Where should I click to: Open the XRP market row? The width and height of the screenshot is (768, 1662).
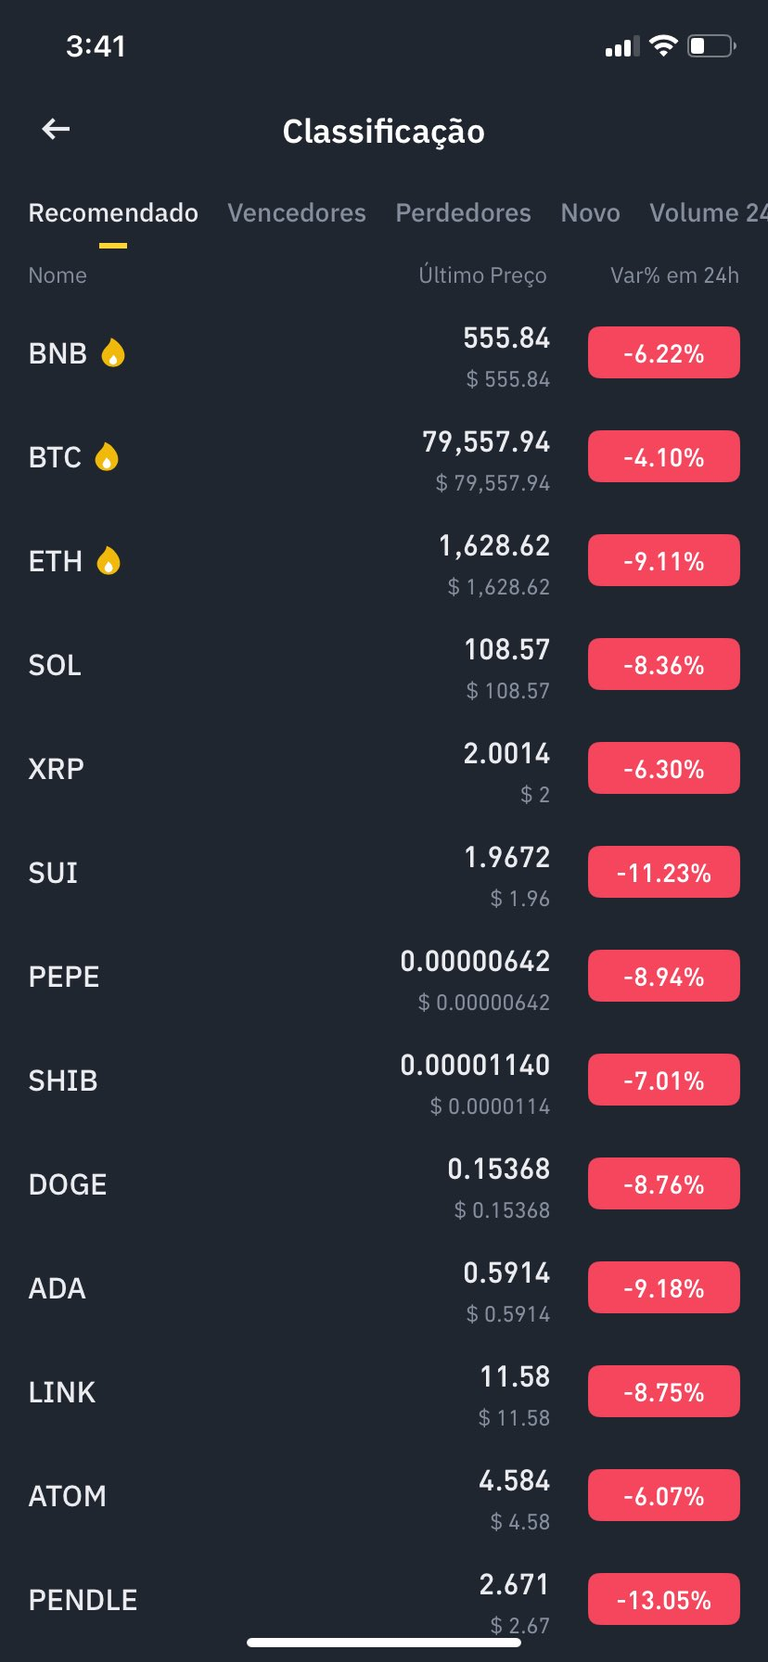(384, 769)
